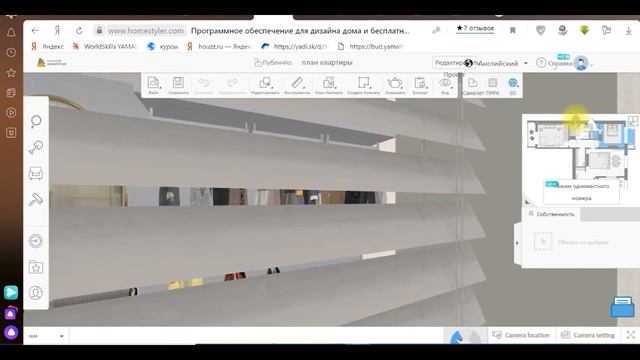Open the browser shield protection icon
The width and height of the screenshot is (640, 360).
point(540,30)
